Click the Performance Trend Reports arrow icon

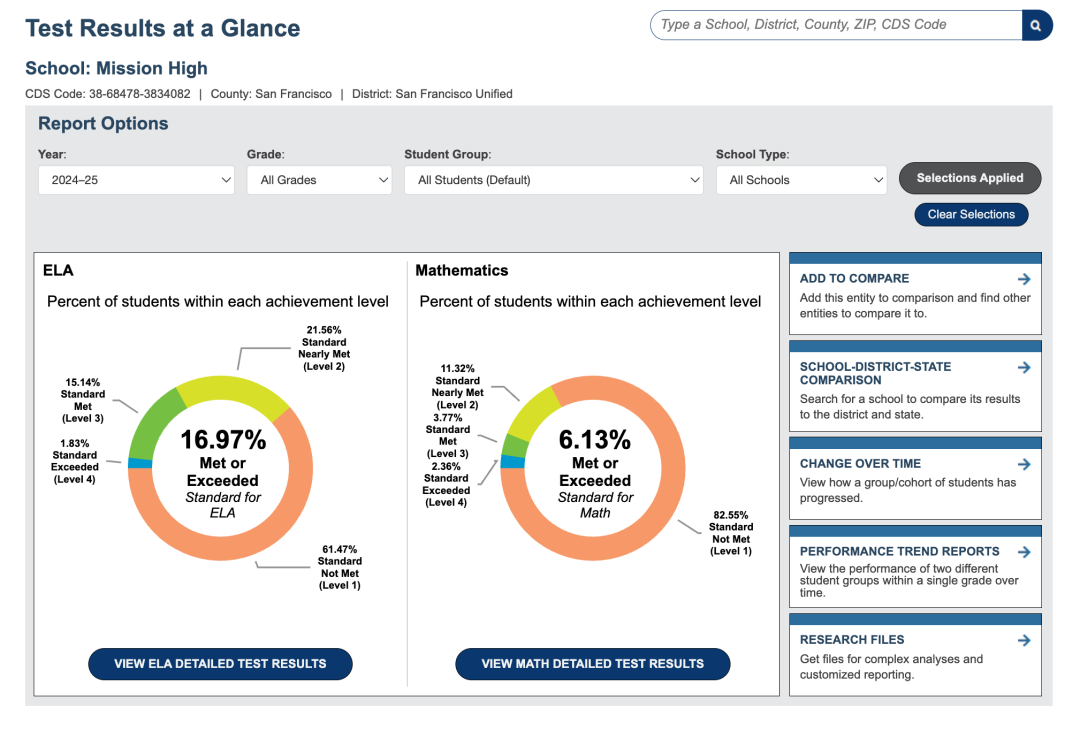(1024, 552)
